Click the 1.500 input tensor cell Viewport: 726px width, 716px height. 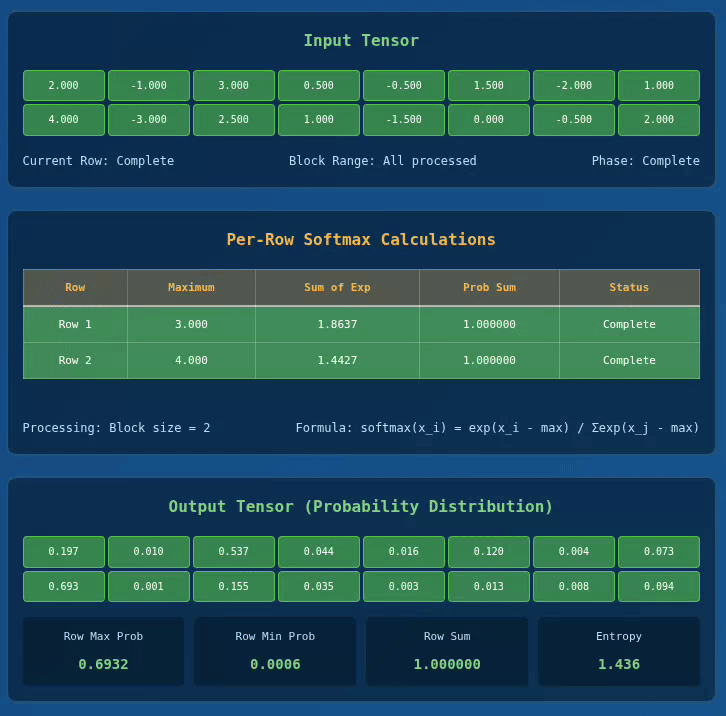(x=489, y=86)
